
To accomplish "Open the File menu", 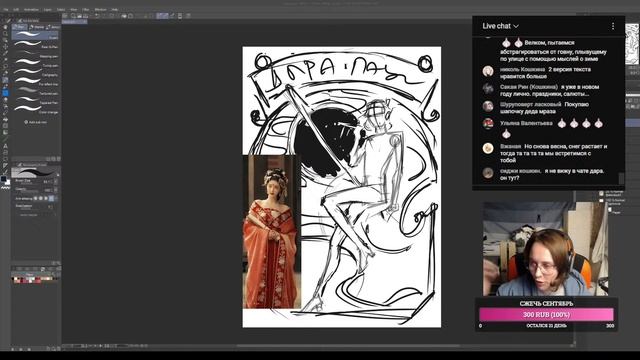I will click(6, 9).
